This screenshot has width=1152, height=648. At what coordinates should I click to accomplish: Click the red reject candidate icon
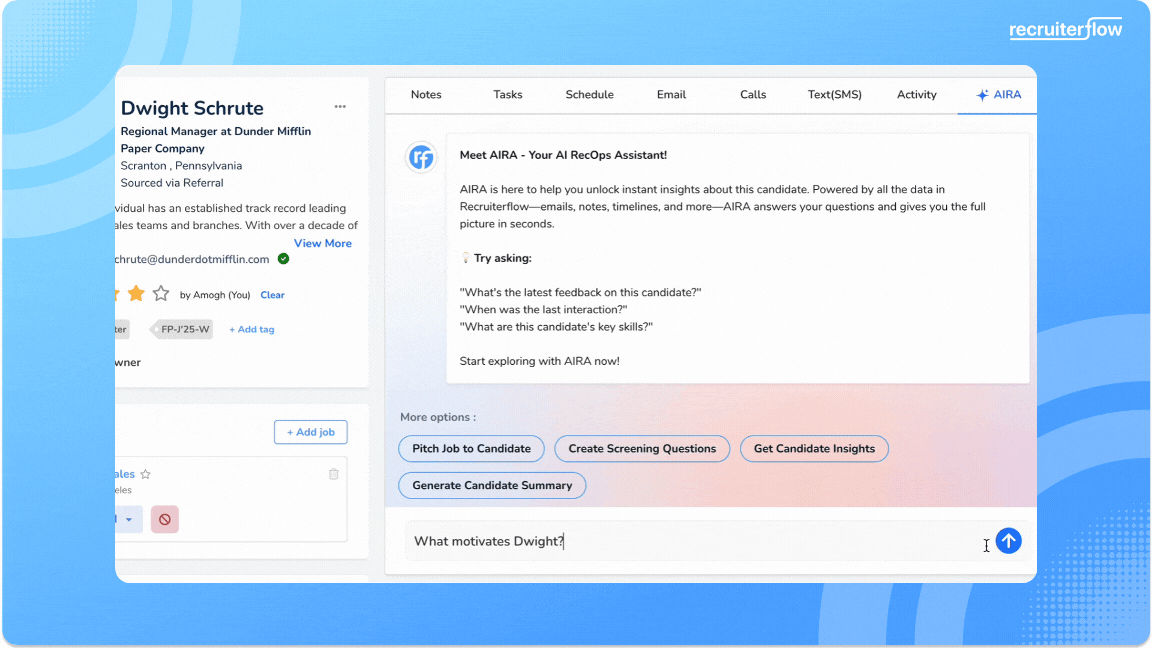(165, 519)
